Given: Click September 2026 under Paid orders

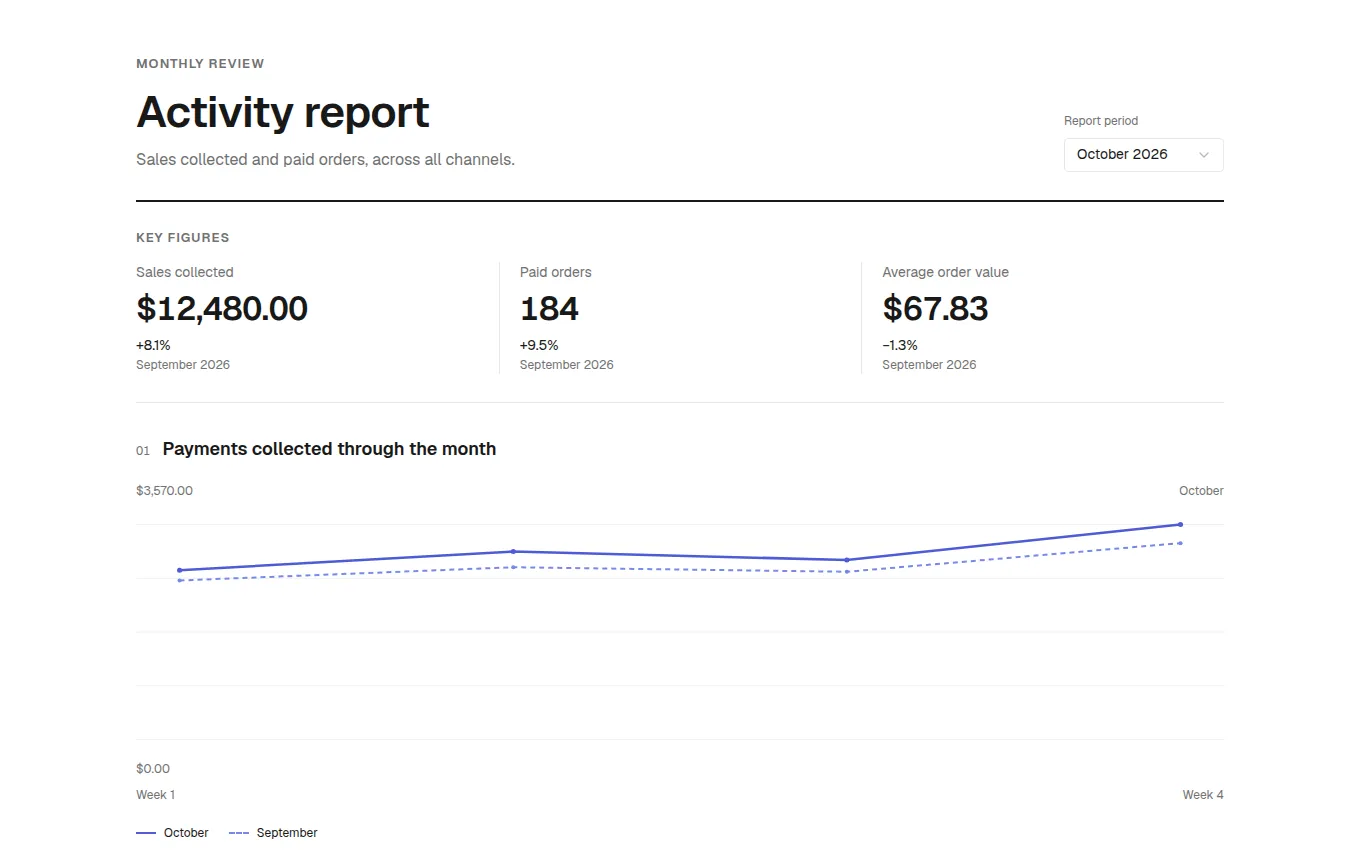Looking at the screenshot, I should (567, 365).
